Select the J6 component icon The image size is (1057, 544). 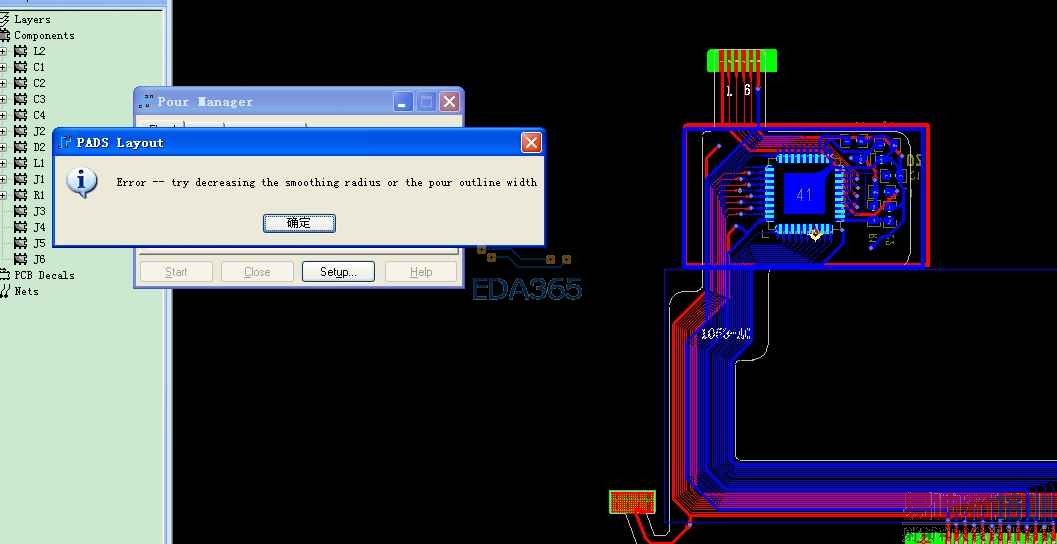click(20, 259)
